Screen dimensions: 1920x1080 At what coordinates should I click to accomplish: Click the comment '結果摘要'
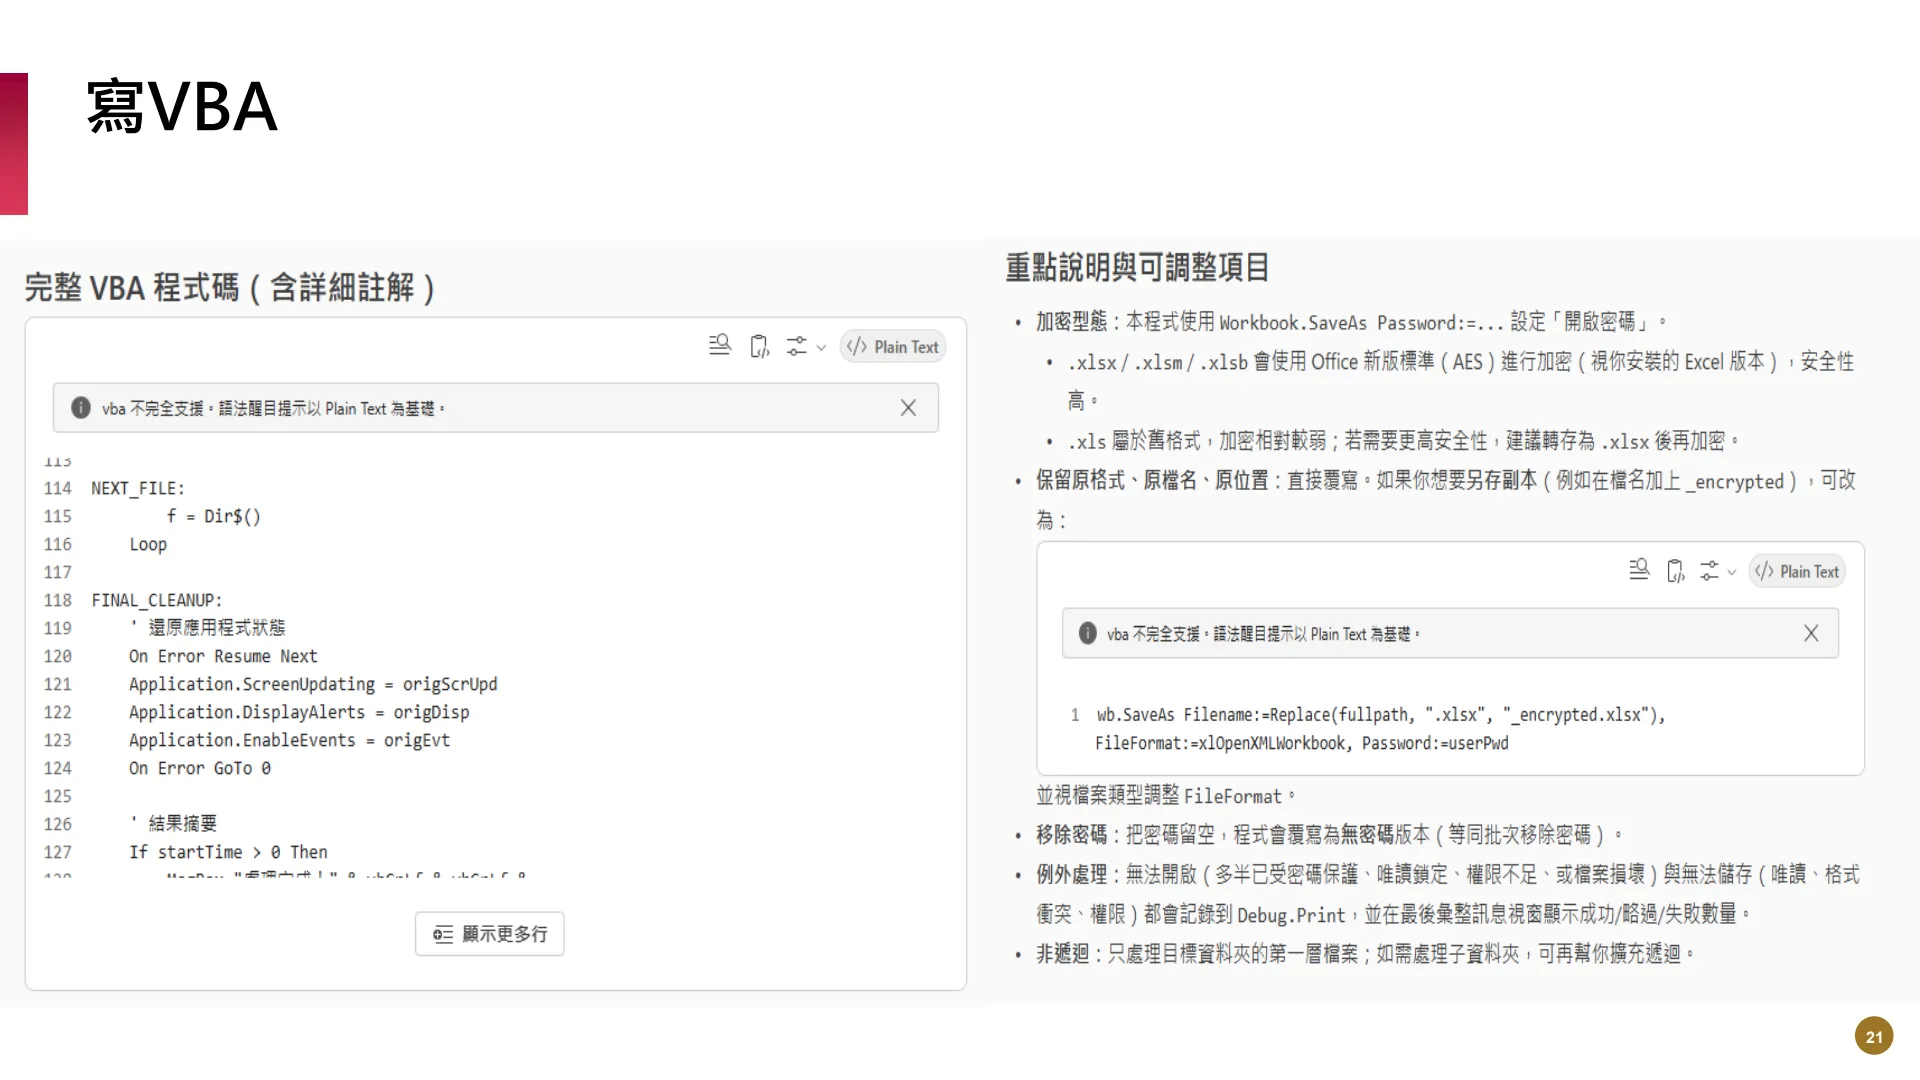174,823
